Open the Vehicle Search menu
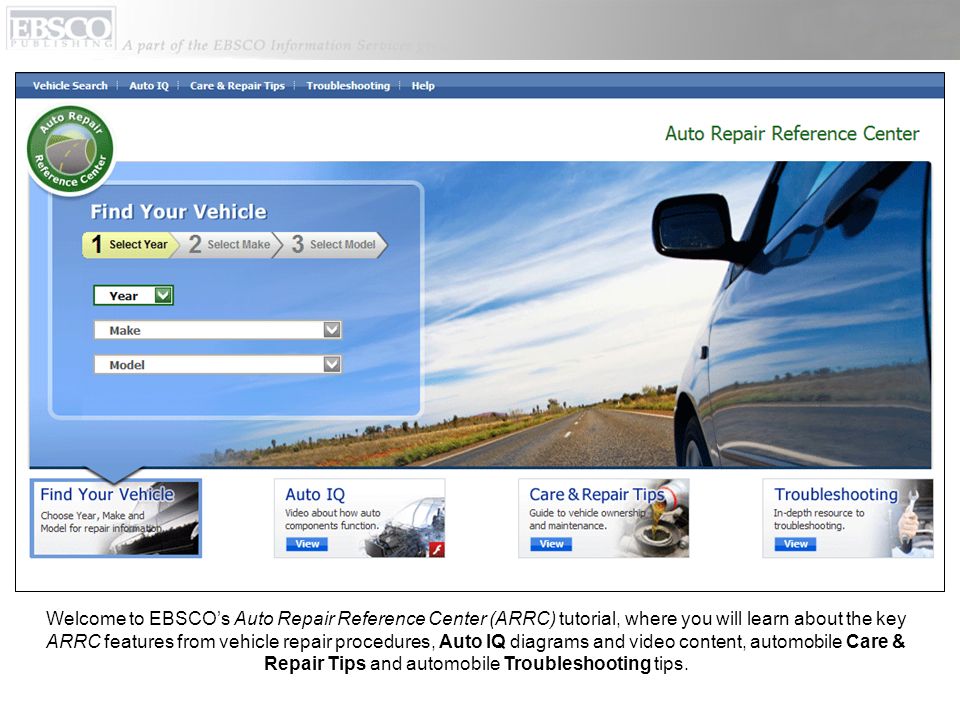 click(x=70, y=86)
